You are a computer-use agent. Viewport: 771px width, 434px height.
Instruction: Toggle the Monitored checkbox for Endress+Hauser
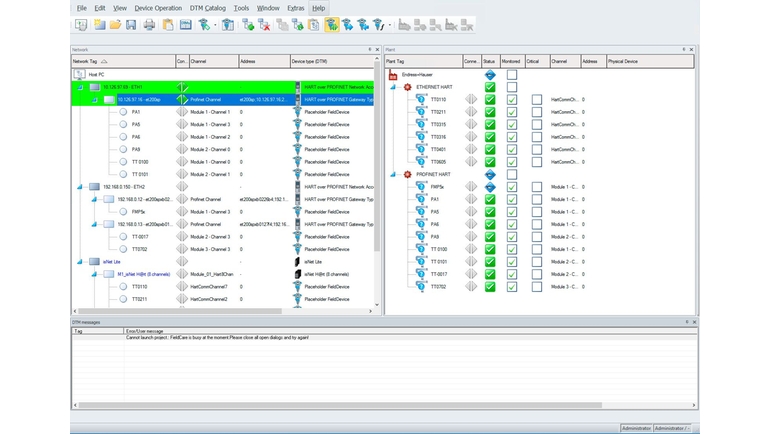click(512, 75)
